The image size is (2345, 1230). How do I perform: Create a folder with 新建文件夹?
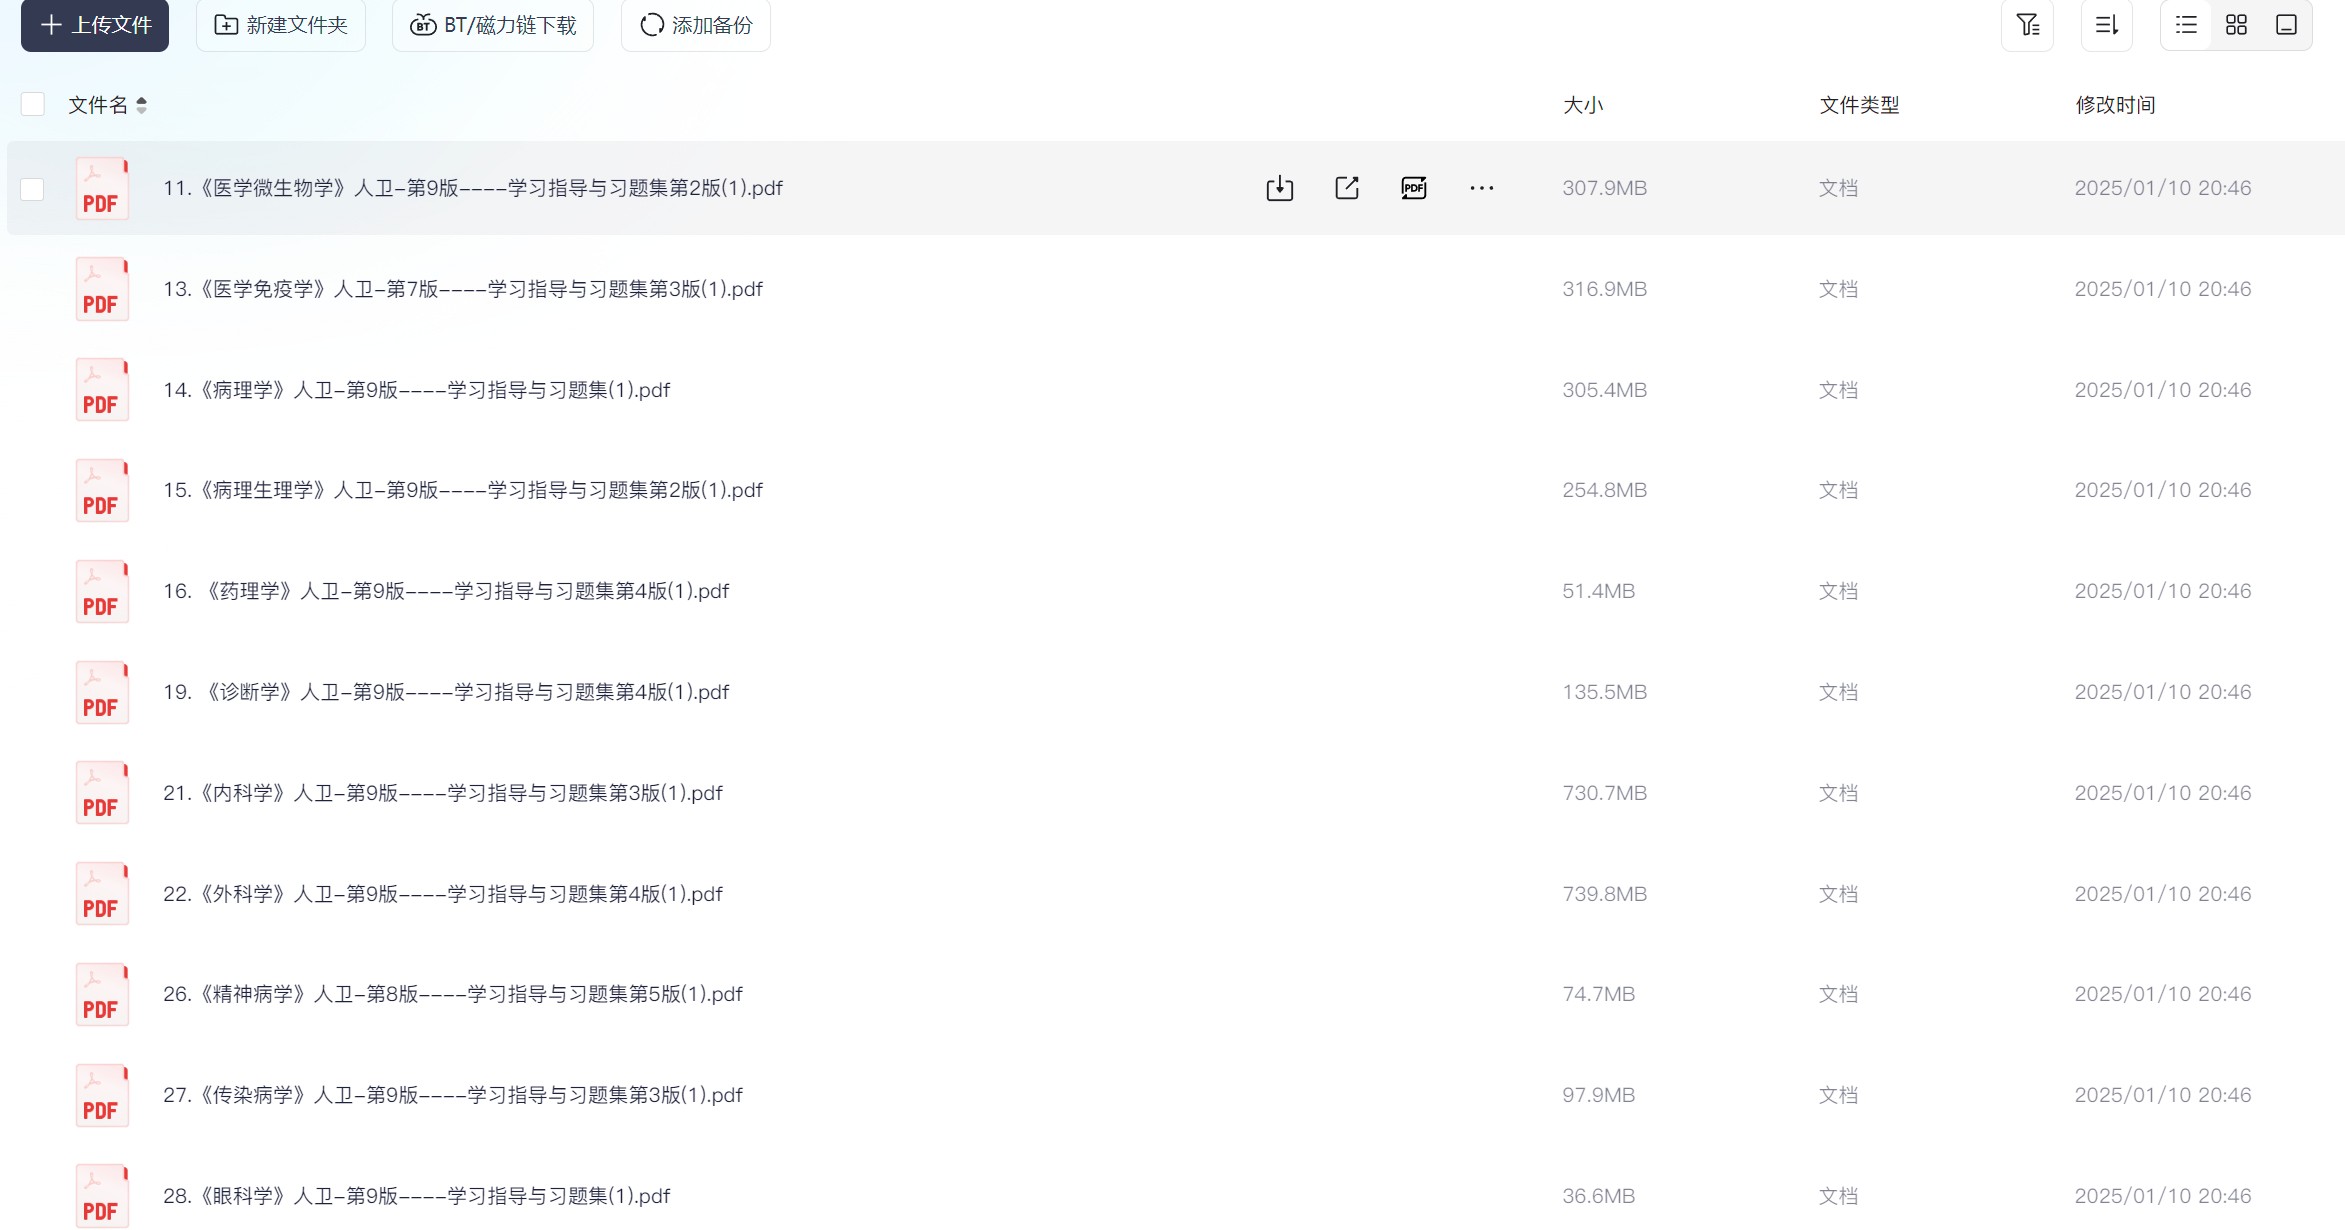point(281,24)
